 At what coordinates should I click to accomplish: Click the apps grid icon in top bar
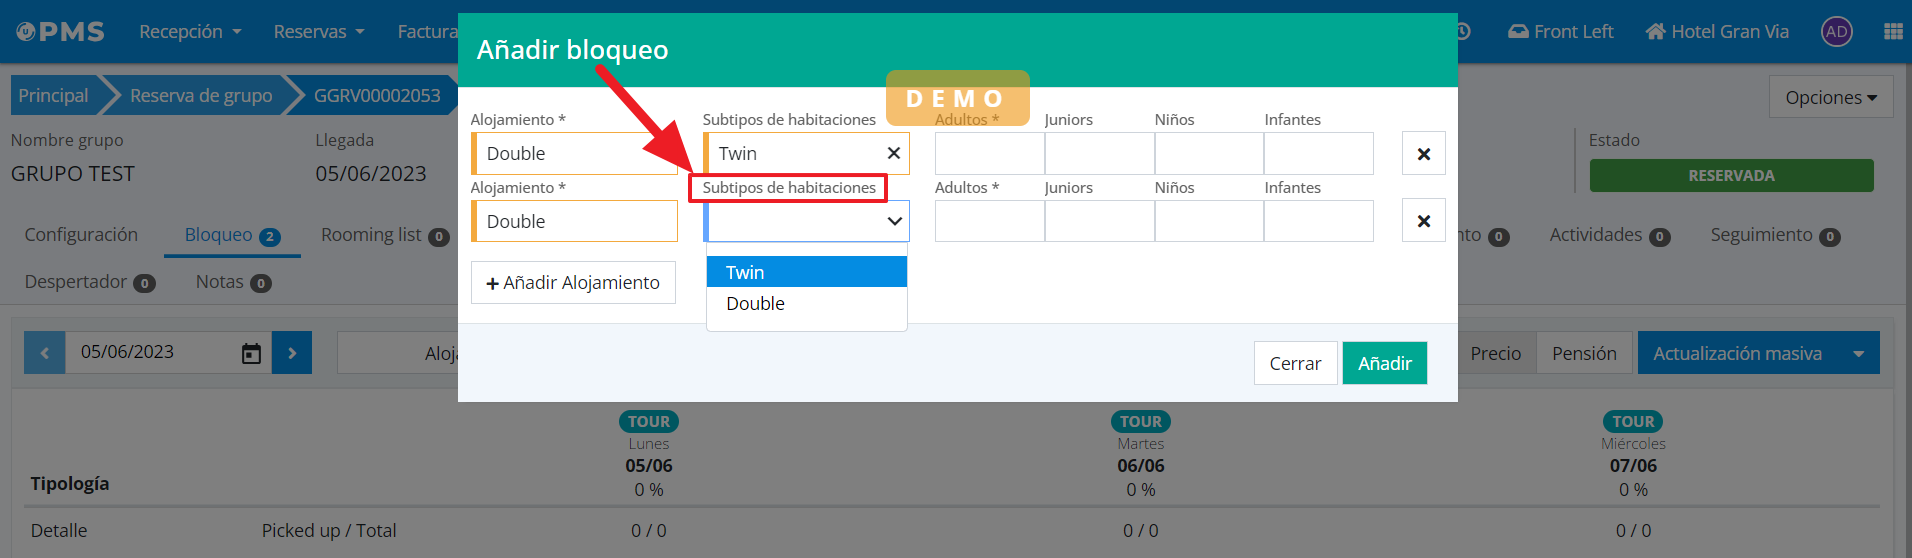[x=1892, y=32]
